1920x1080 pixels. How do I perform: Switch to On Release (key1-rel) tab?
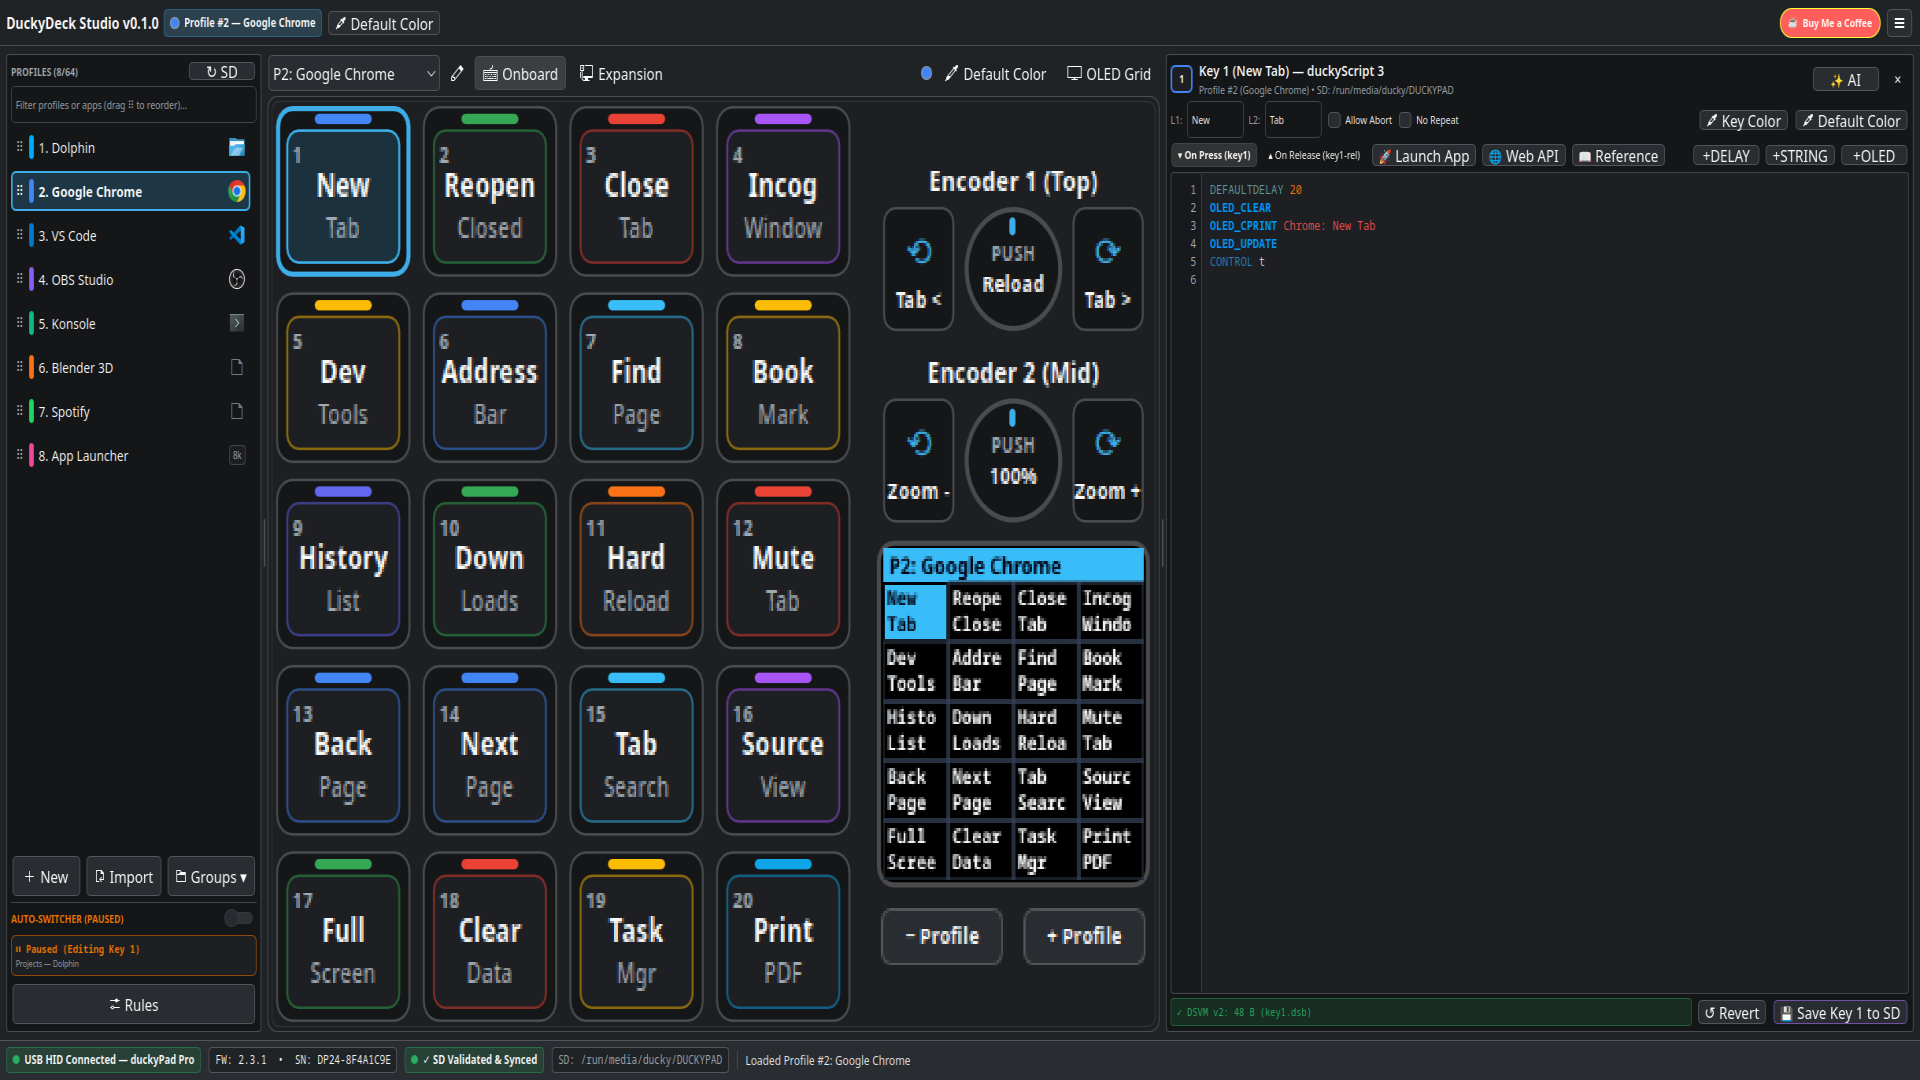(1313, 156)
